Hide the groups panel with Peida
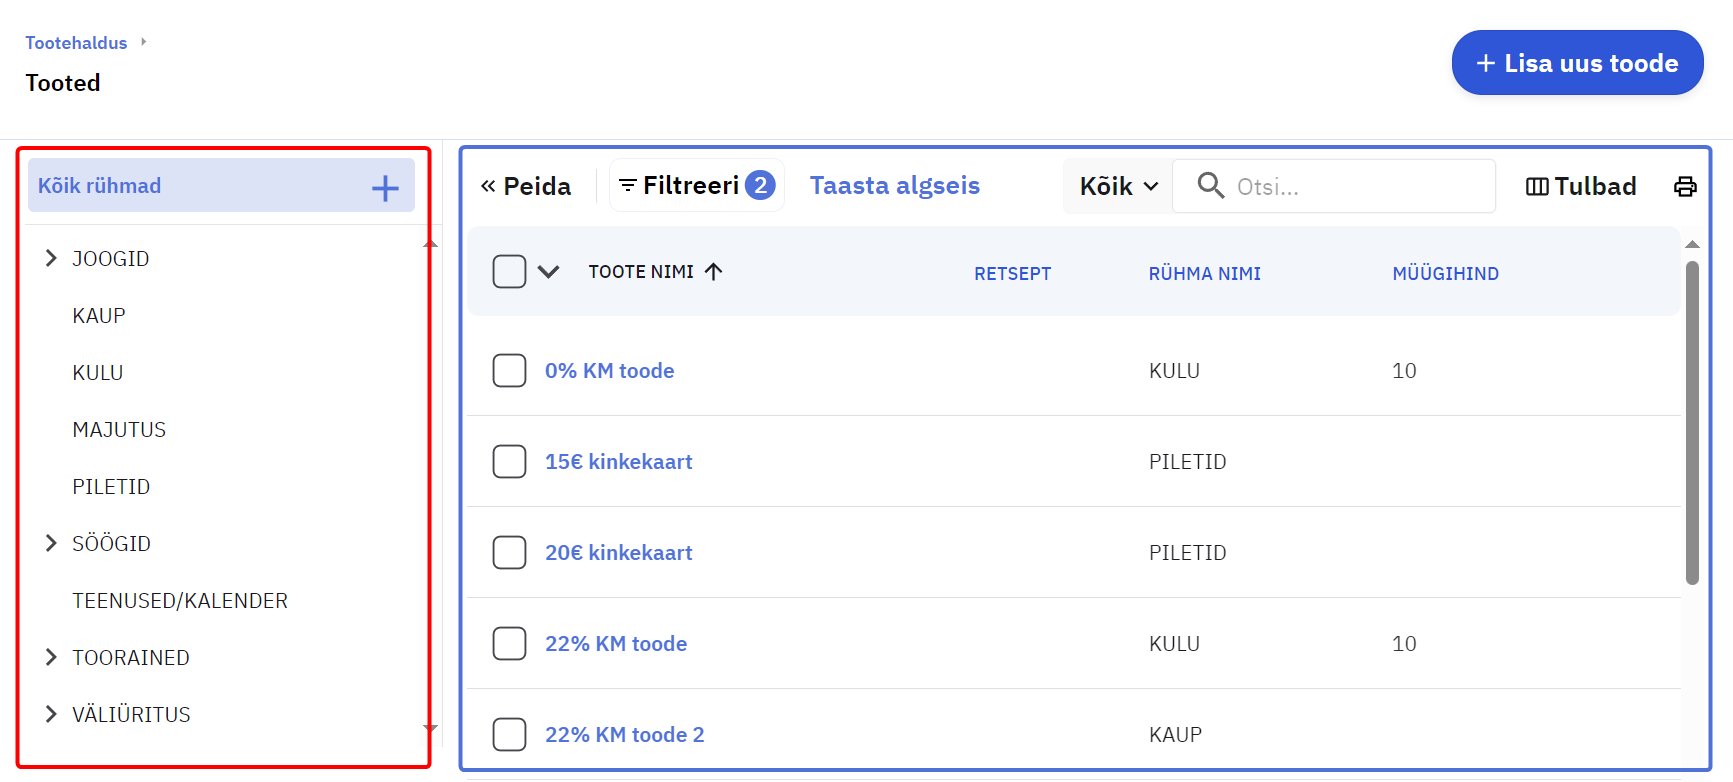This screenshot has width=1733, height=782. [x=526, y=186]
